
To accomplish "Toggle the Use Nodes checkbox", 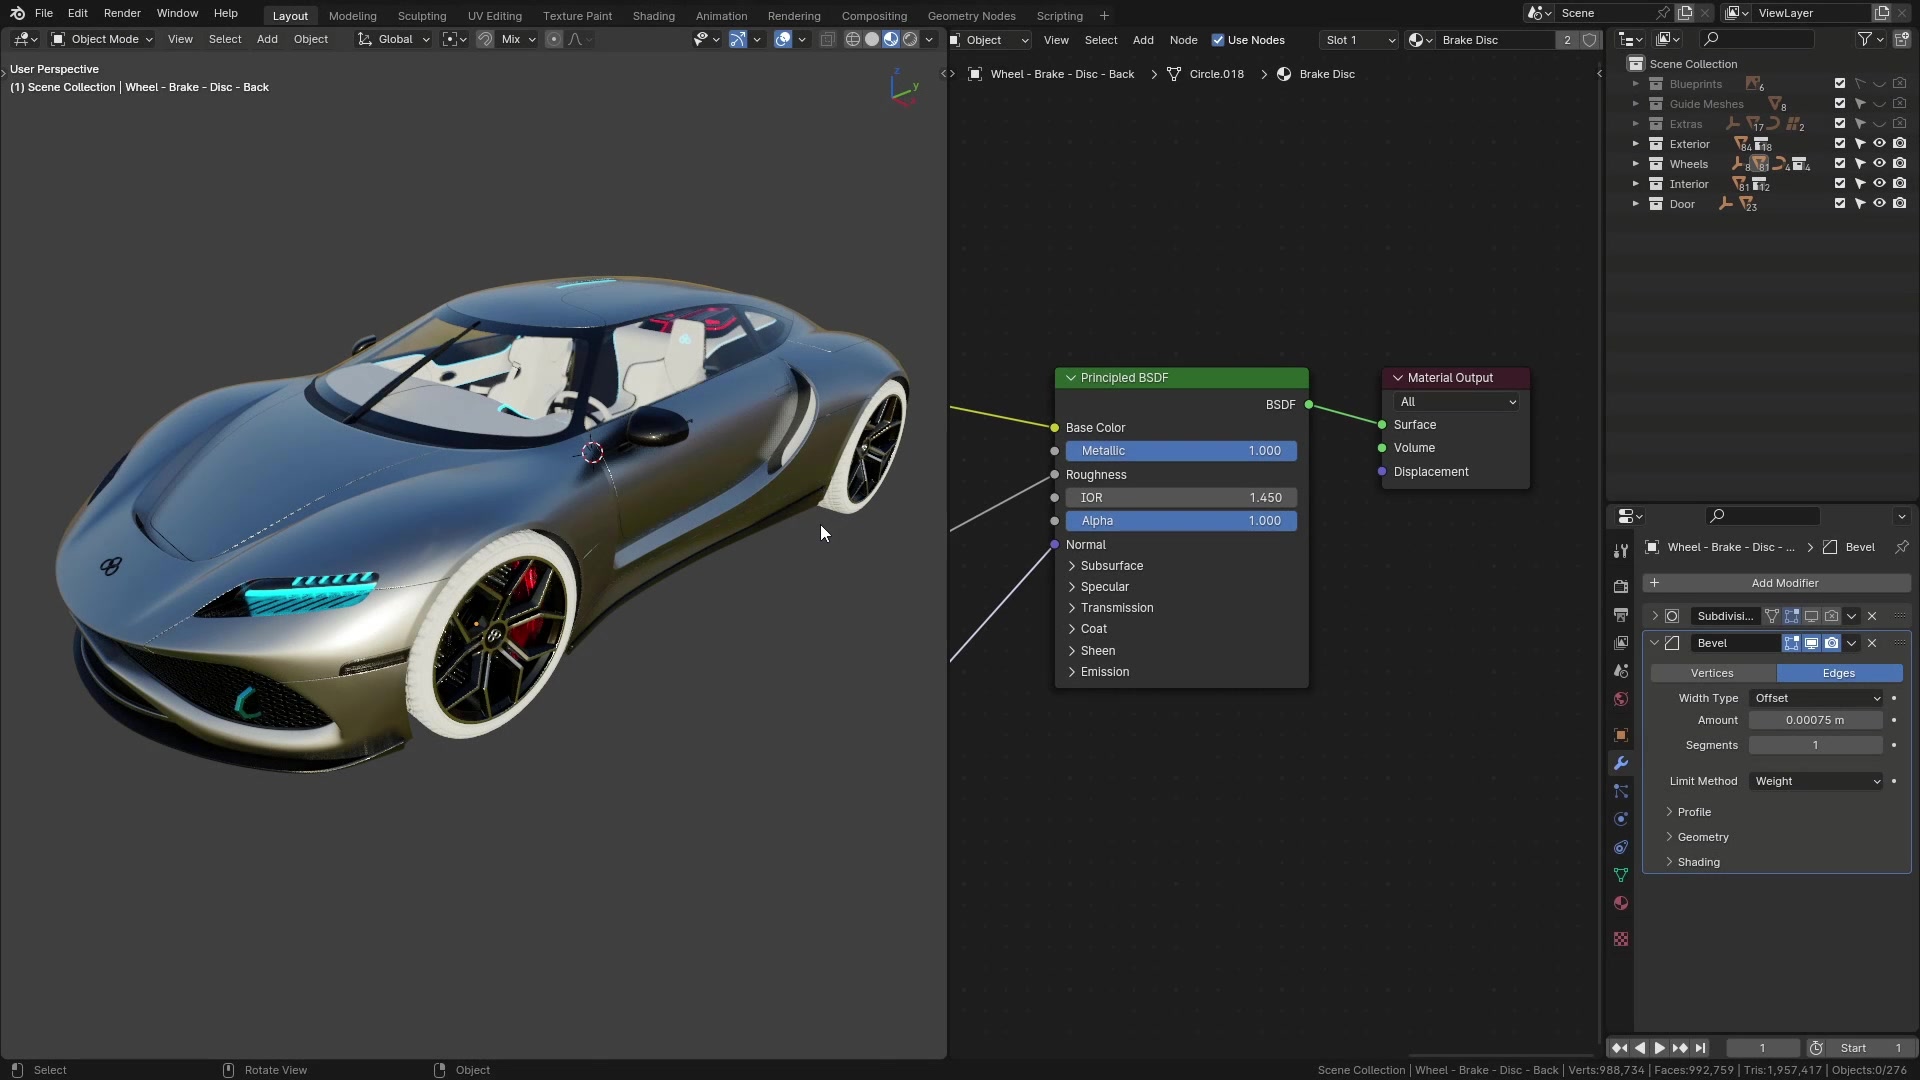I will tap(1218, 40).
